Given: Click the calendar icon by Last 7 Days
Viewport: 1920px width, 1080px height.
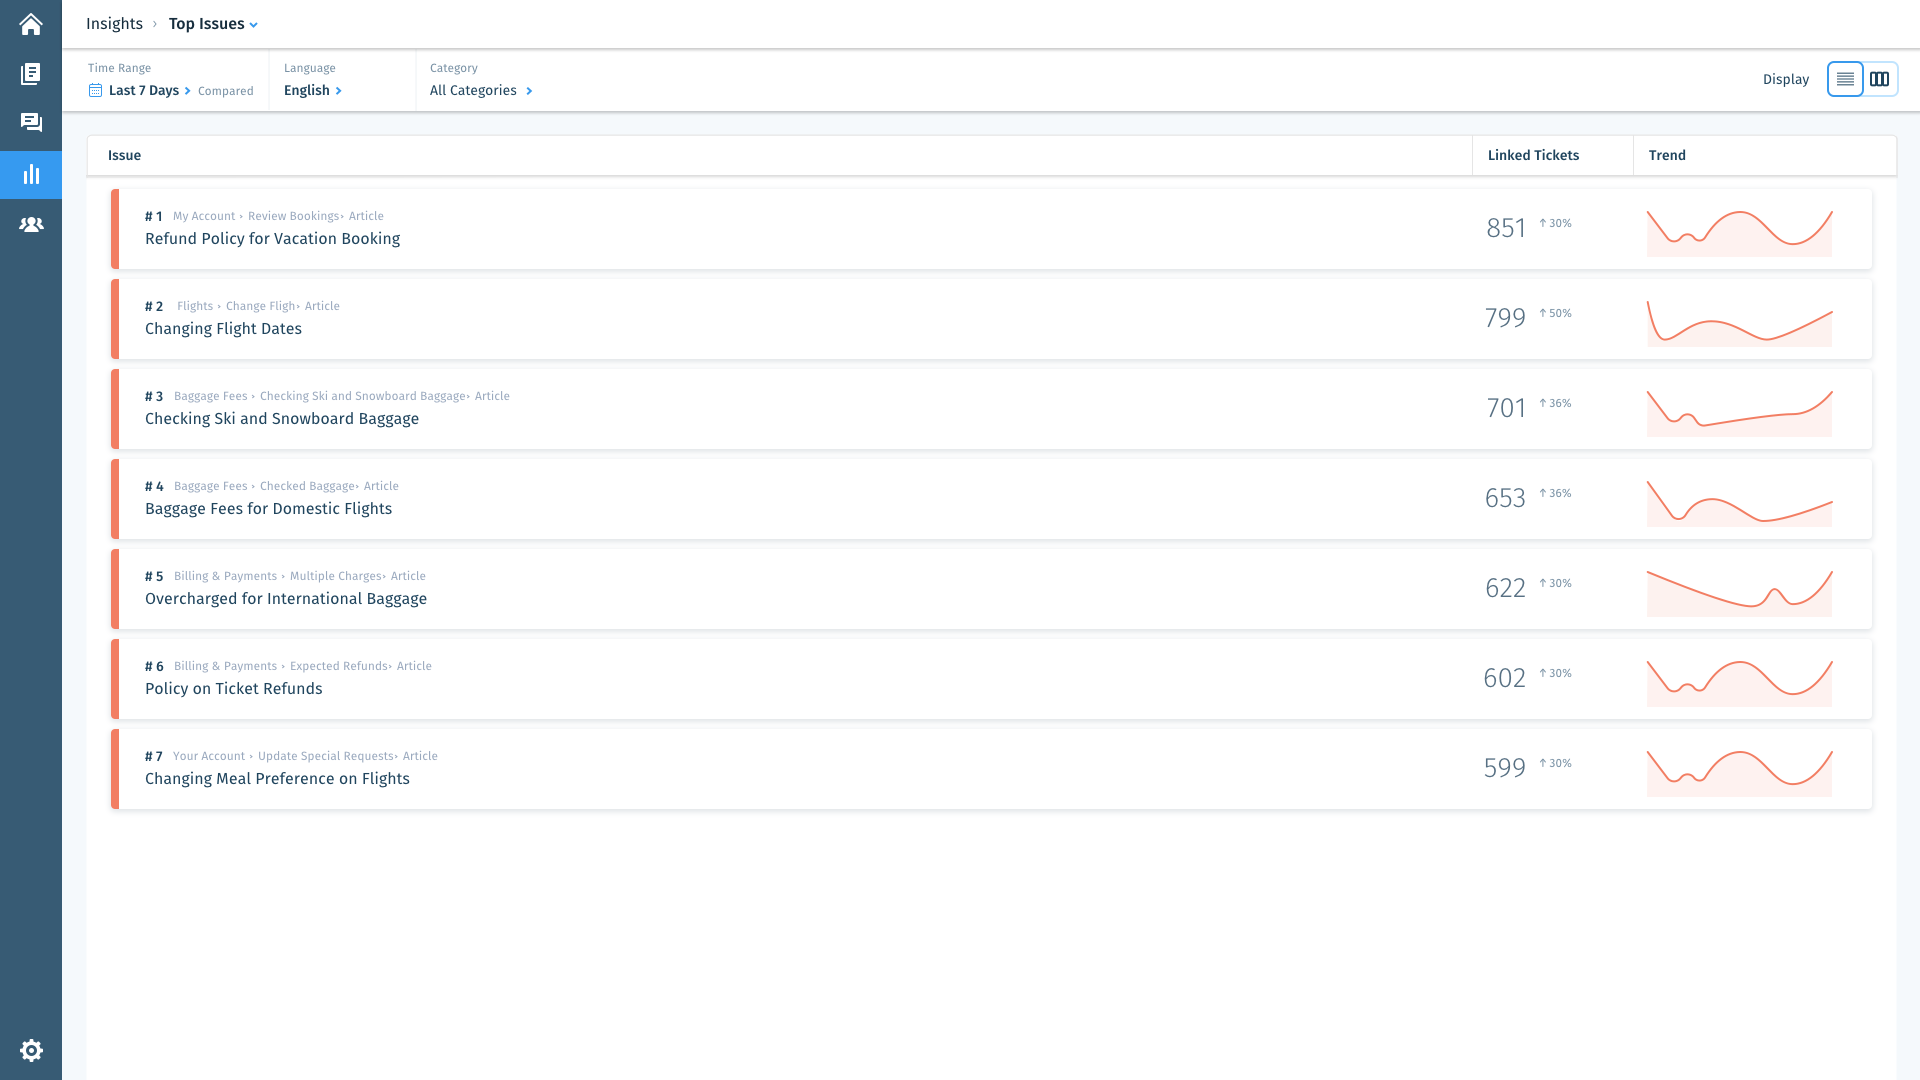Looking at the screenshot, I should [x=95, y=91].
